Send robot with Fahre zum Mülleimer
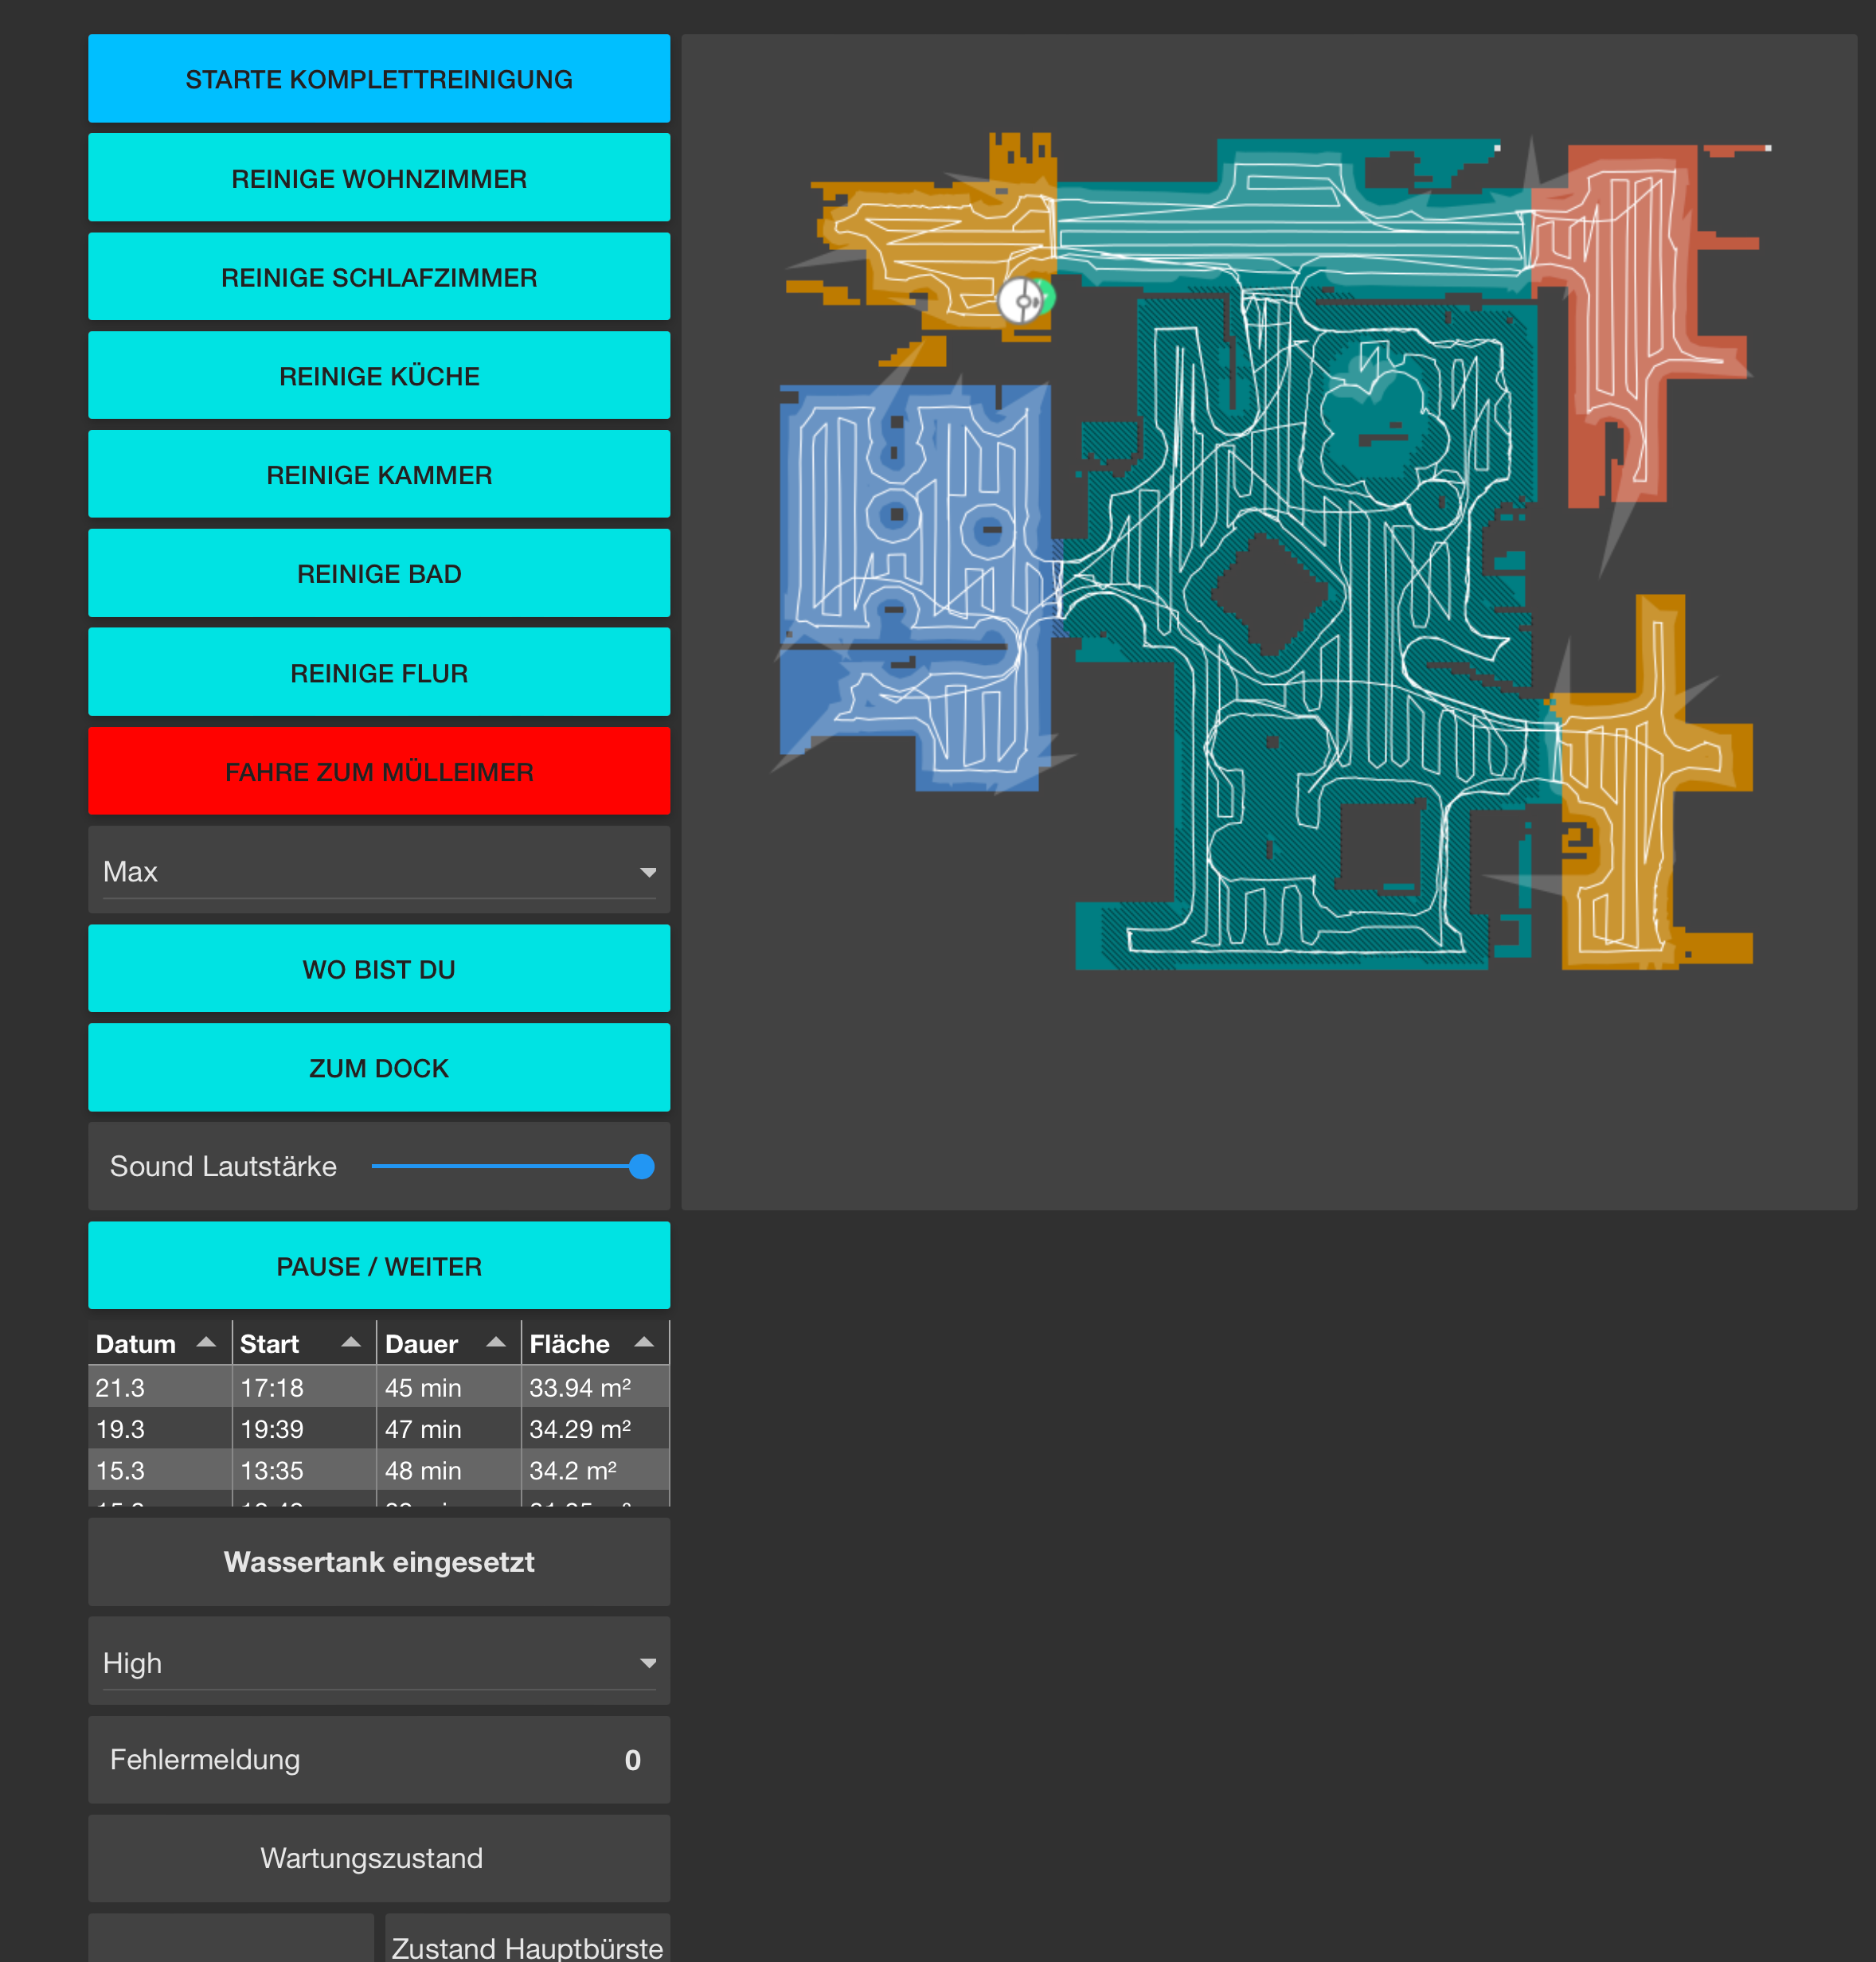1876x1962 pixels. coord(379,772)
